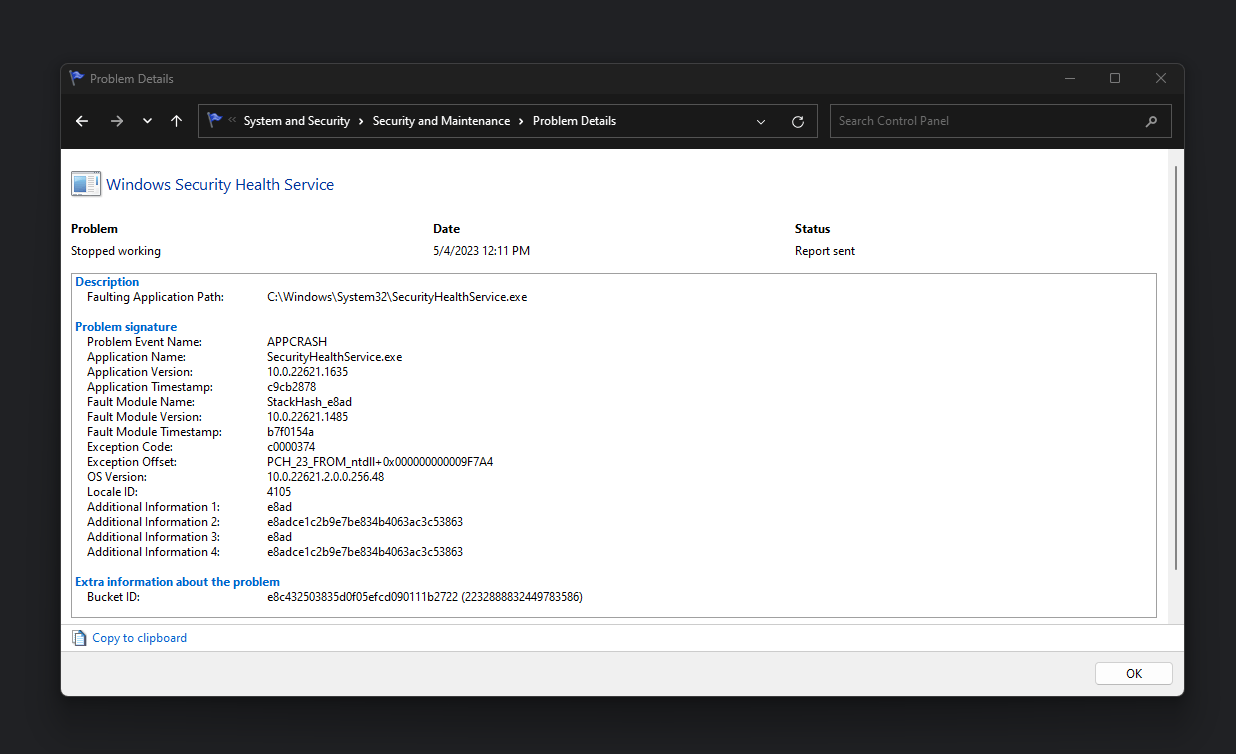Go forward with the right arrow
1236x754 pixels.
coord(117,121)
